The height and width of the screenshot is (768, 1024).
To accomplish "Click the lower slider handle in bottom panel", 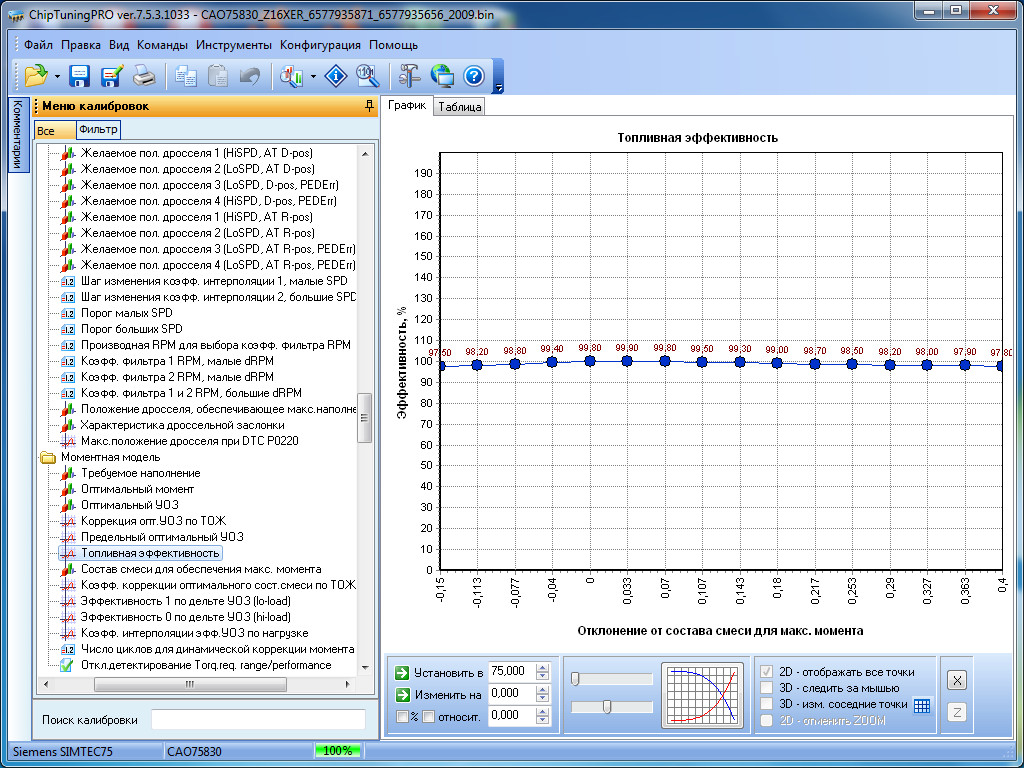I will (606, 707).
